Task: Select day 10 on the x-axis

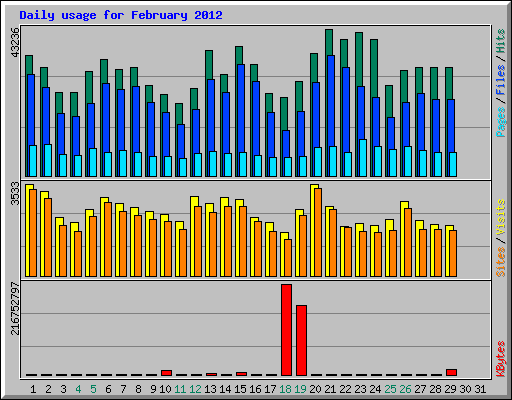Action: 165,389
